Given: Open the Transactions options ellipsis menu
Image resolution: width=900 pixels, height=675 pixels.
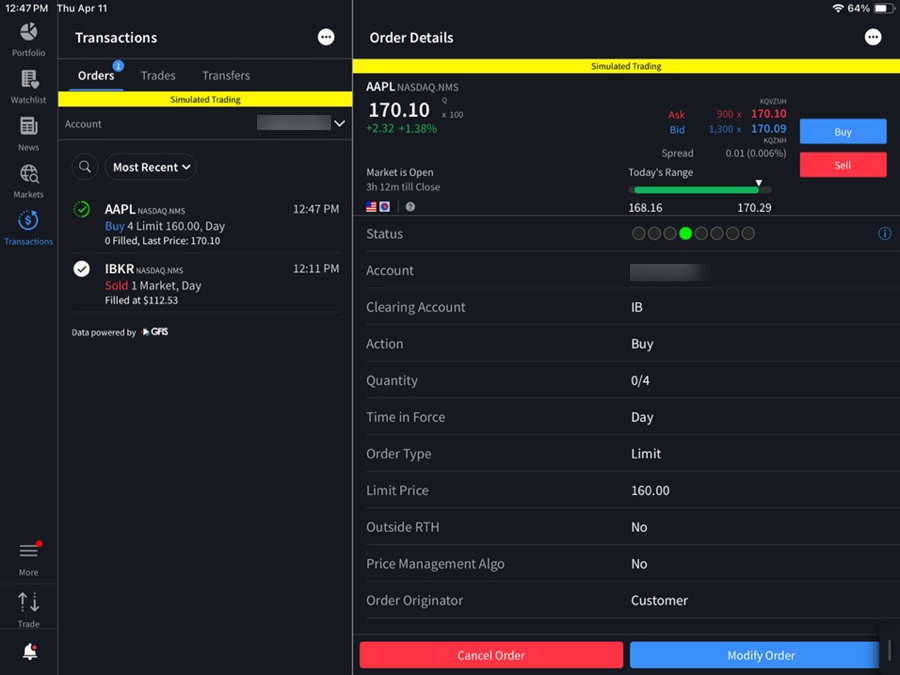Looking at the screenshot, I should (x=326, y=37).
